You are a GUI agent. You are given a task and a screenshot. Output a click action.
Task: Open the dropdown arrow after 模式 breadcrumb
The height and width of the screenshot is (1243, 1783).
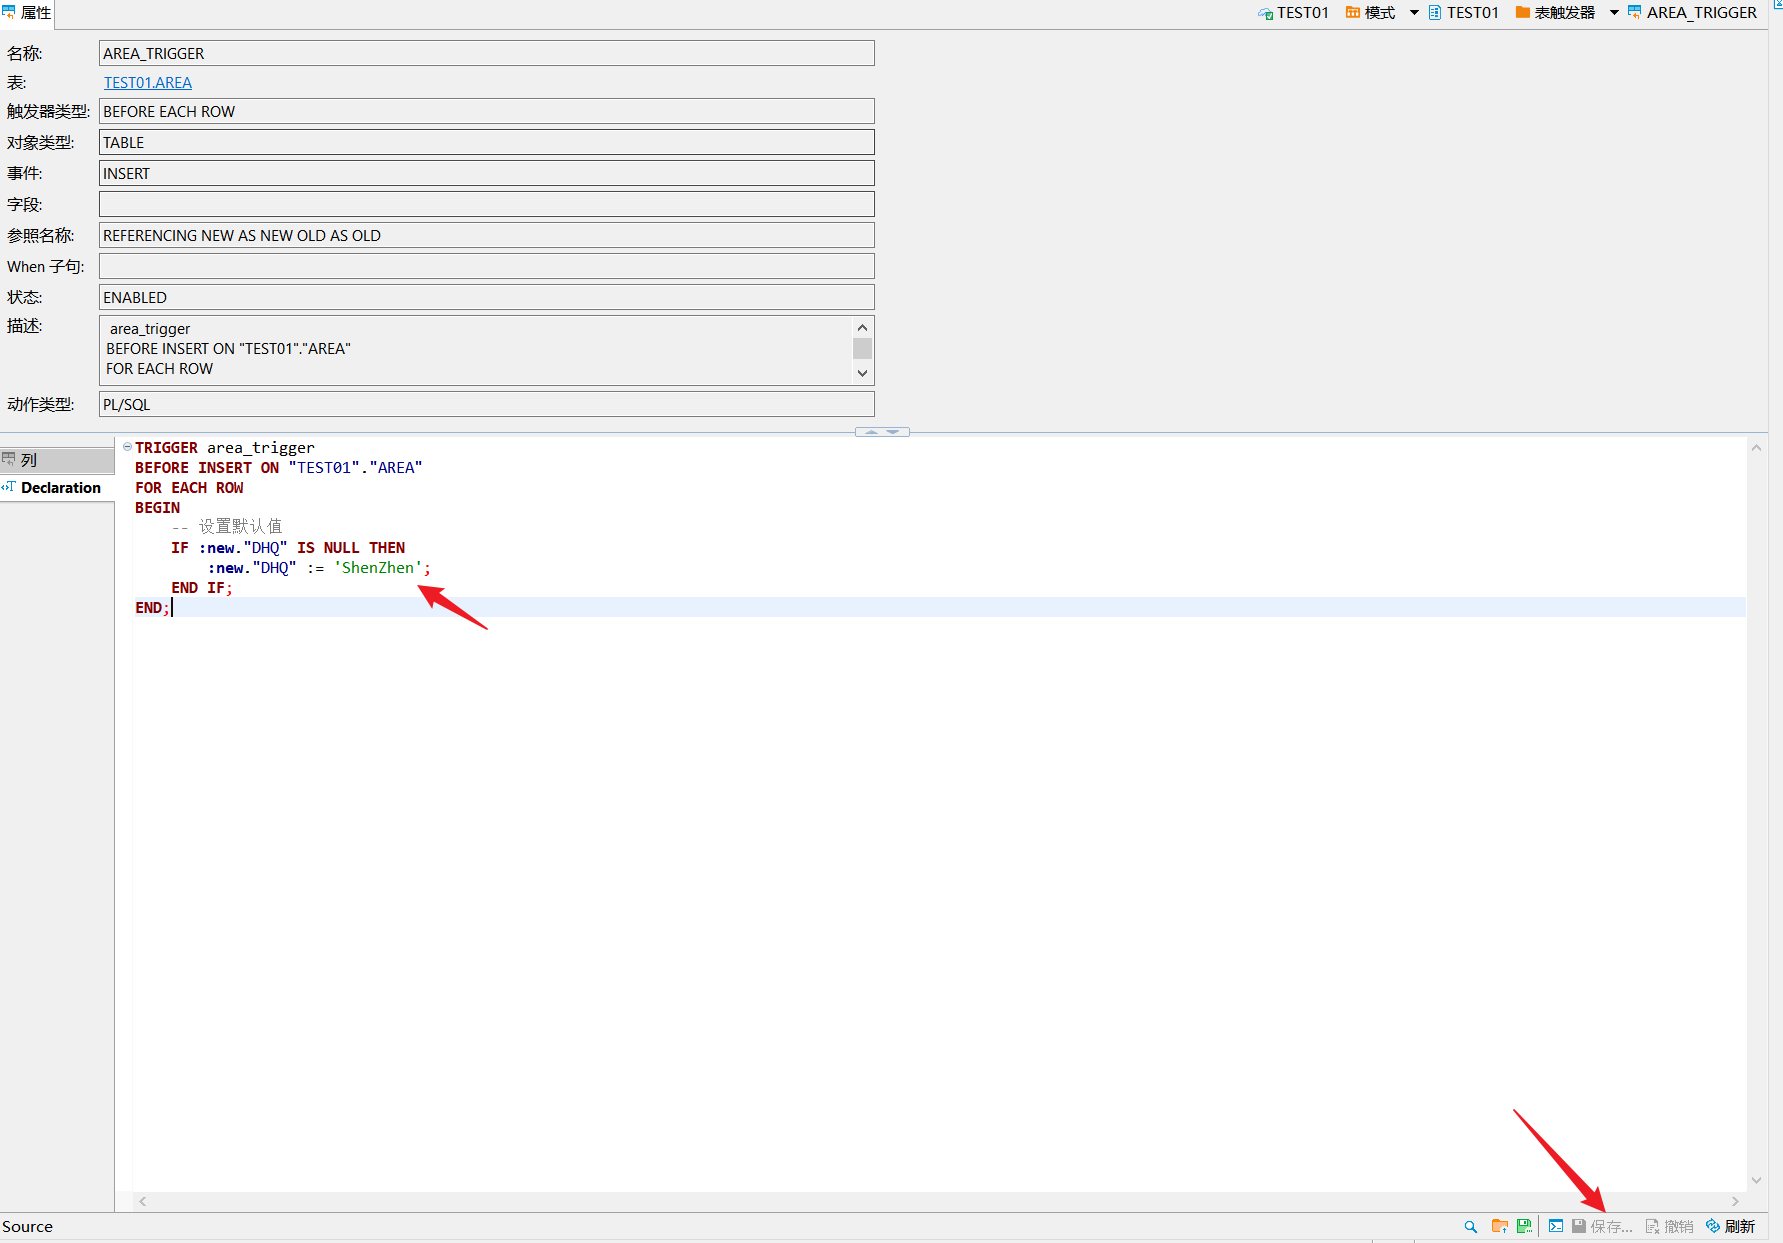1414,13
